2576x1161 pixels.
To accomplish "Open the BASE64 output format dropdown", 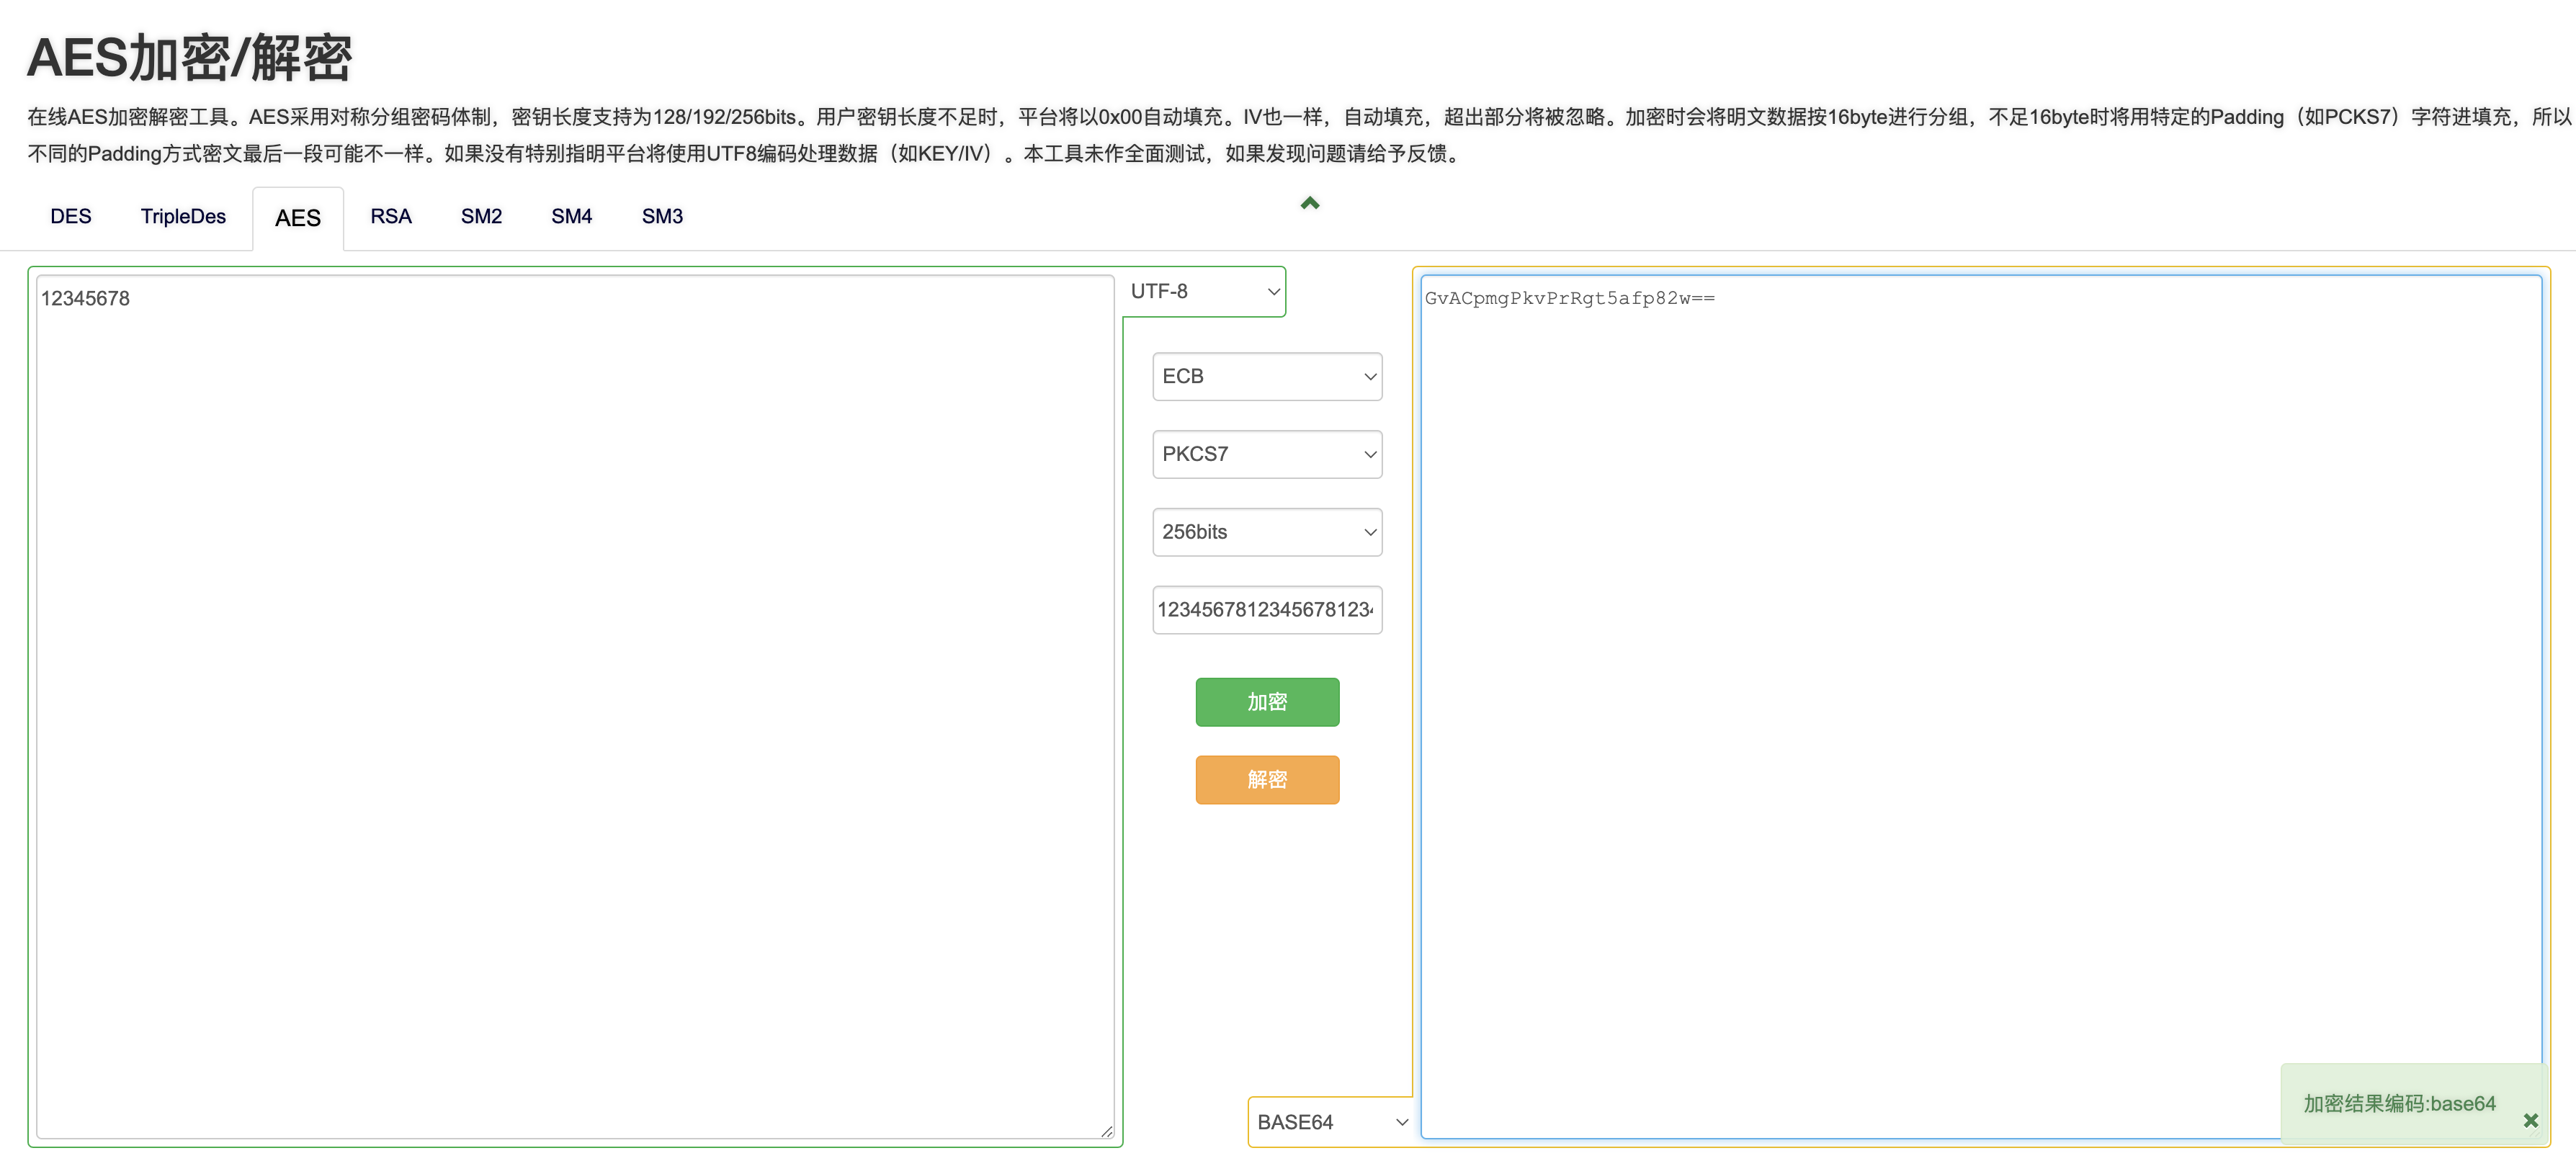I will [x=1330, y=1122].
